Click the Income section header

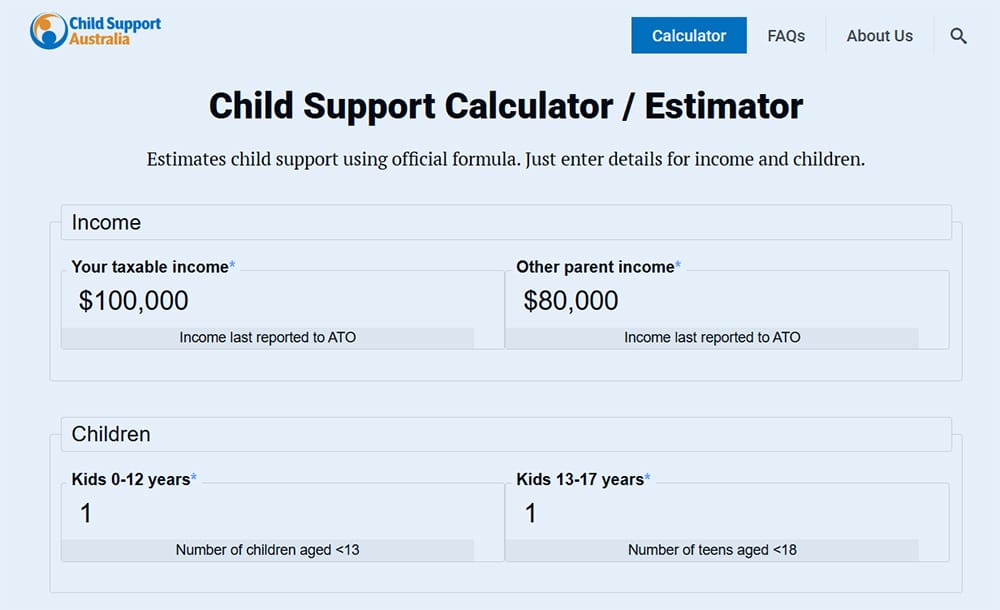tap(106, 222)
